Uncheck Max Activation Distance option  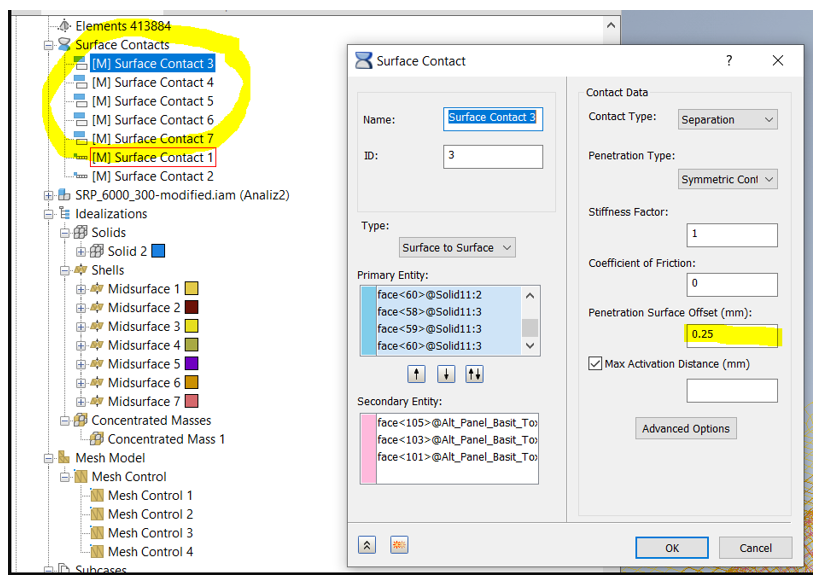click(593, 363)
